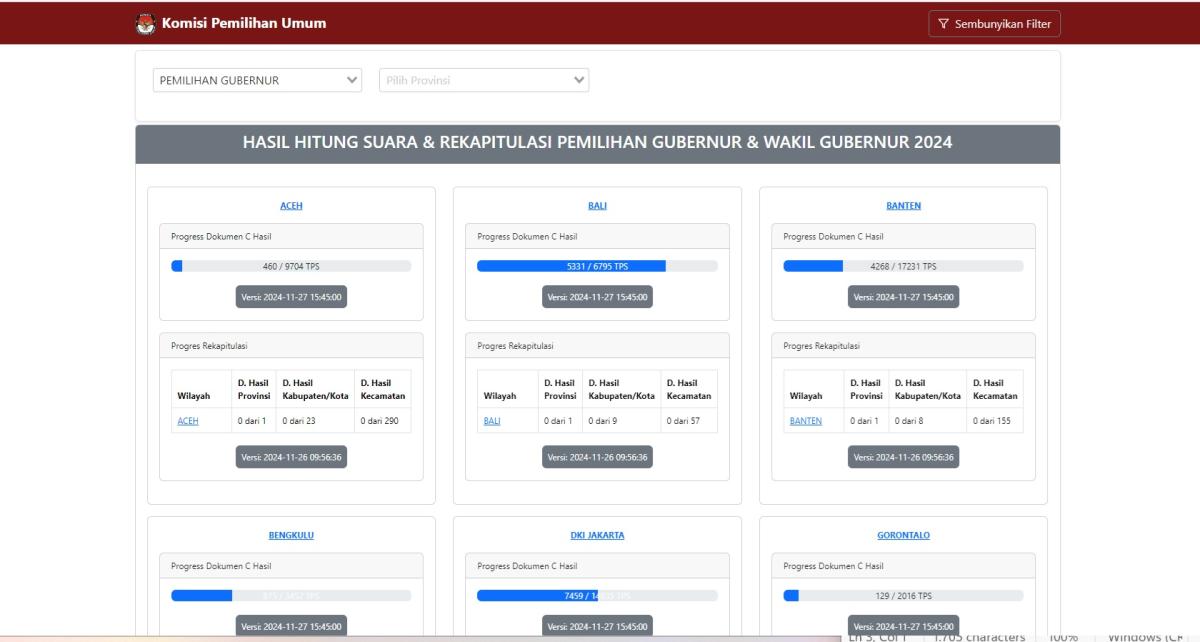Click the Sembunyikan Filter button
The width and height of the screenshot is (1200, 642).
(x=994, y=24)
